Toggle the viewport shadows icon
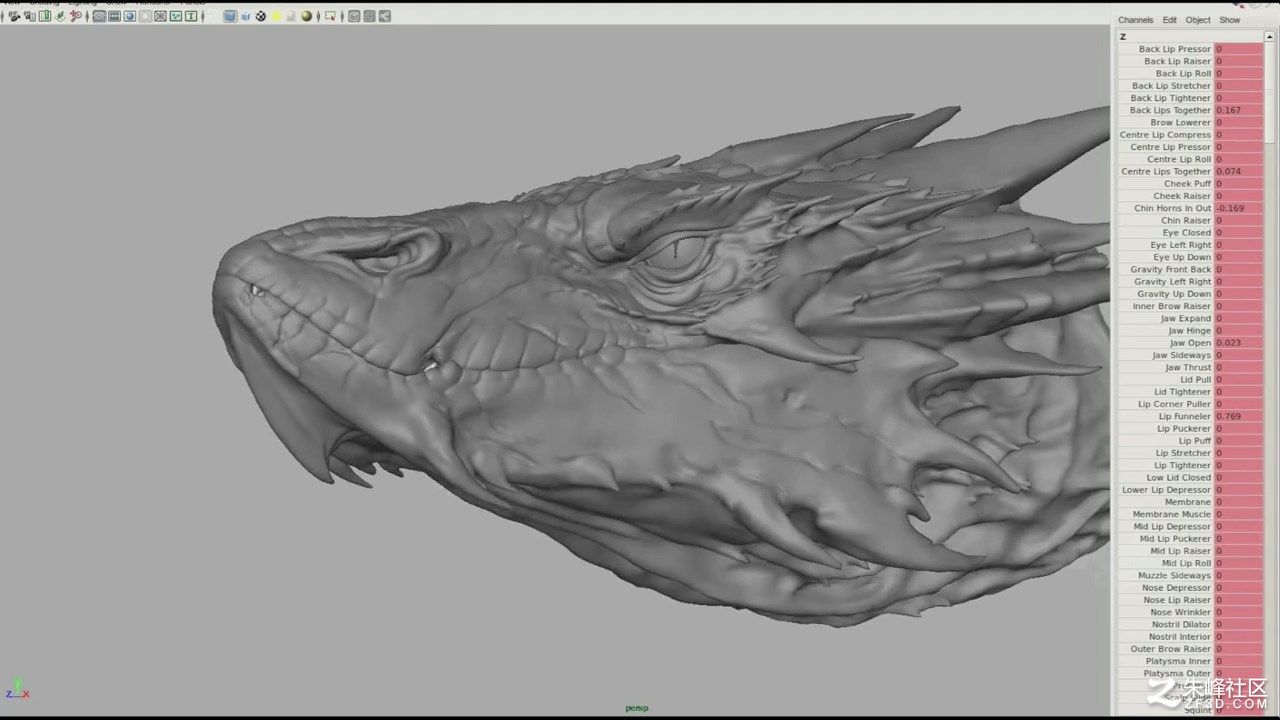 point(291,16)
